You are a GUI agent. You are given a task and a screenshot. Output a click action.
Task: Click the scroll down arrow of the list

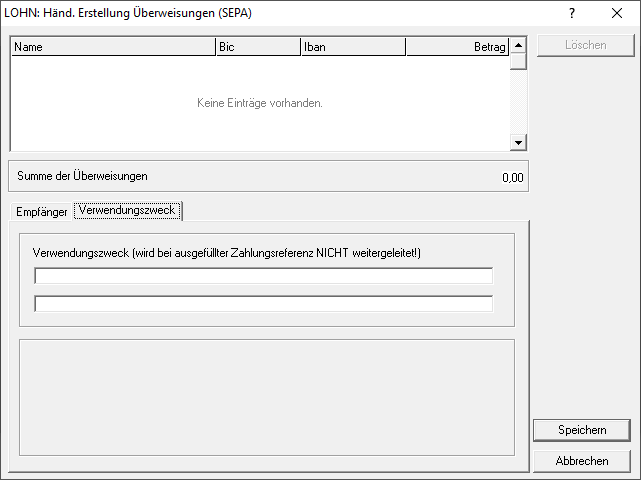[x=518, y=143]
